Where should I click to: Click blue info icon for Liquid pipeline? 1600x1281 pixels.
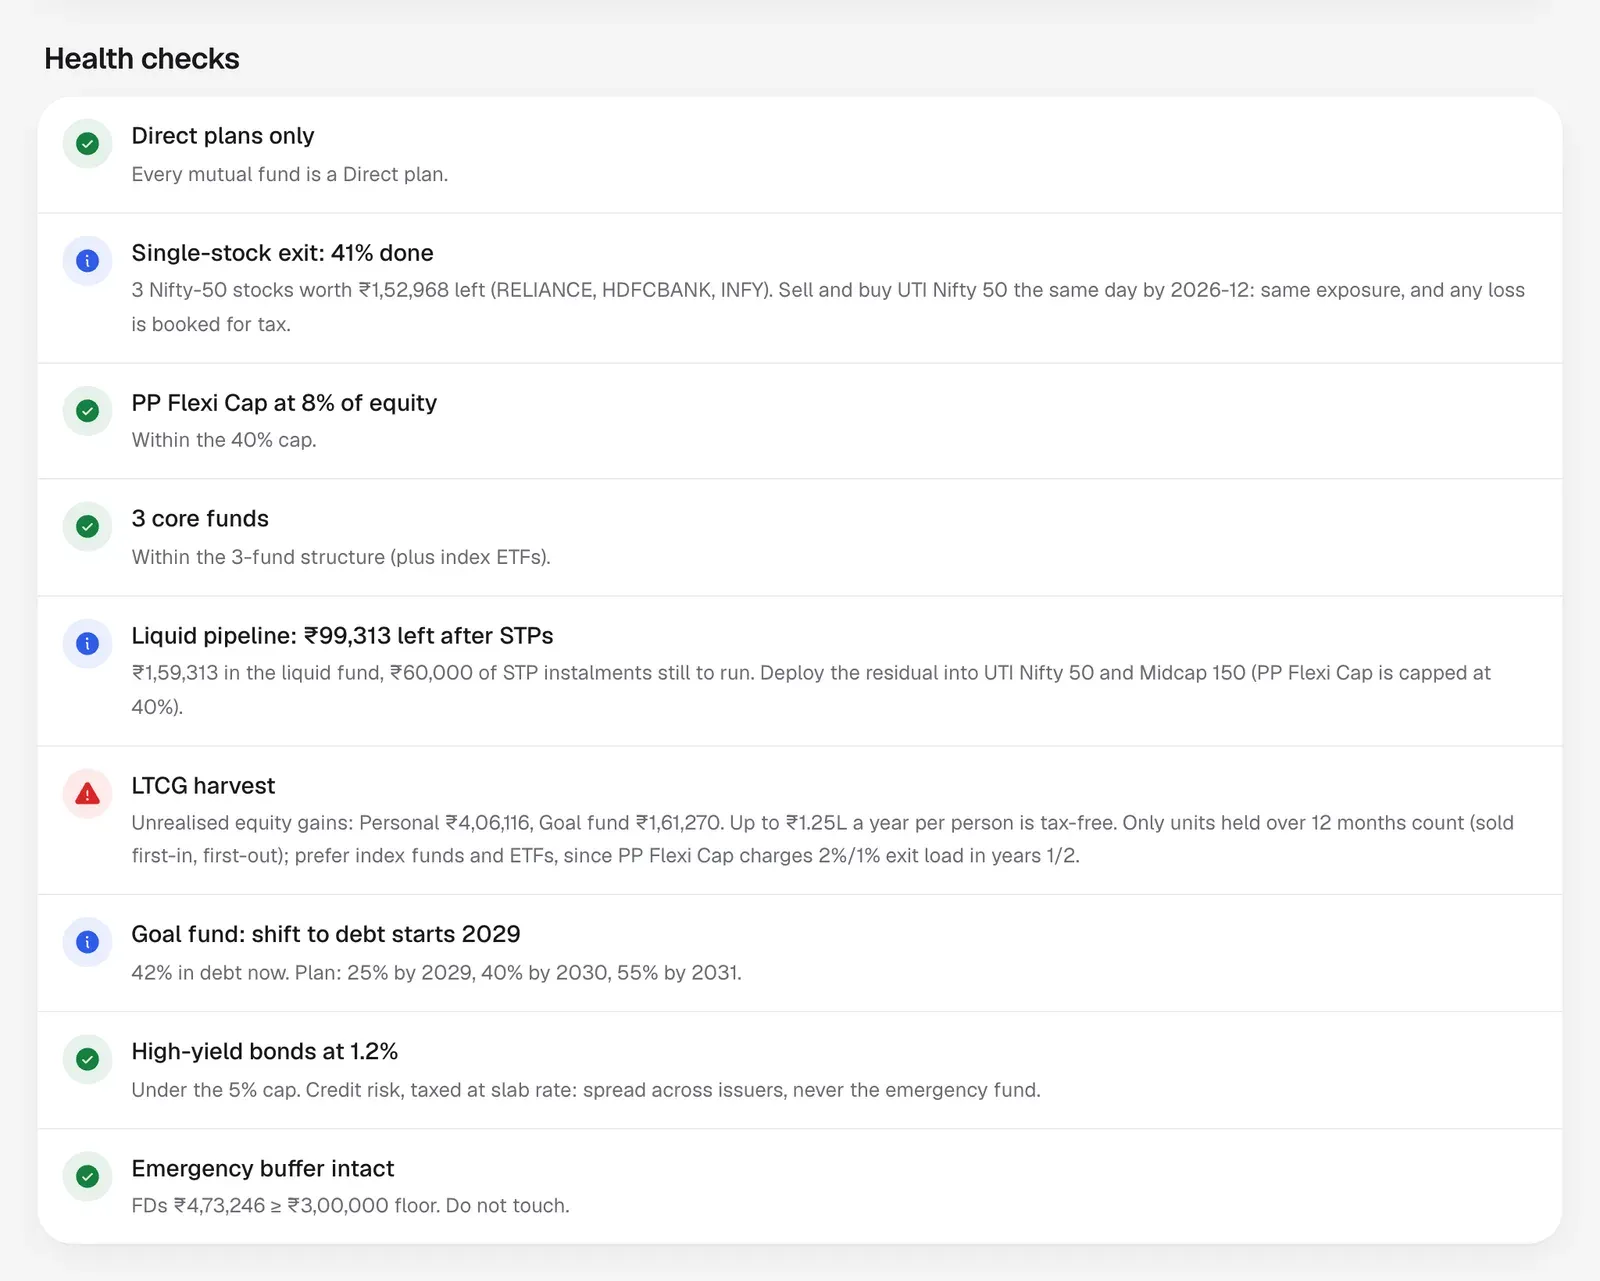(x=87, y=644)
